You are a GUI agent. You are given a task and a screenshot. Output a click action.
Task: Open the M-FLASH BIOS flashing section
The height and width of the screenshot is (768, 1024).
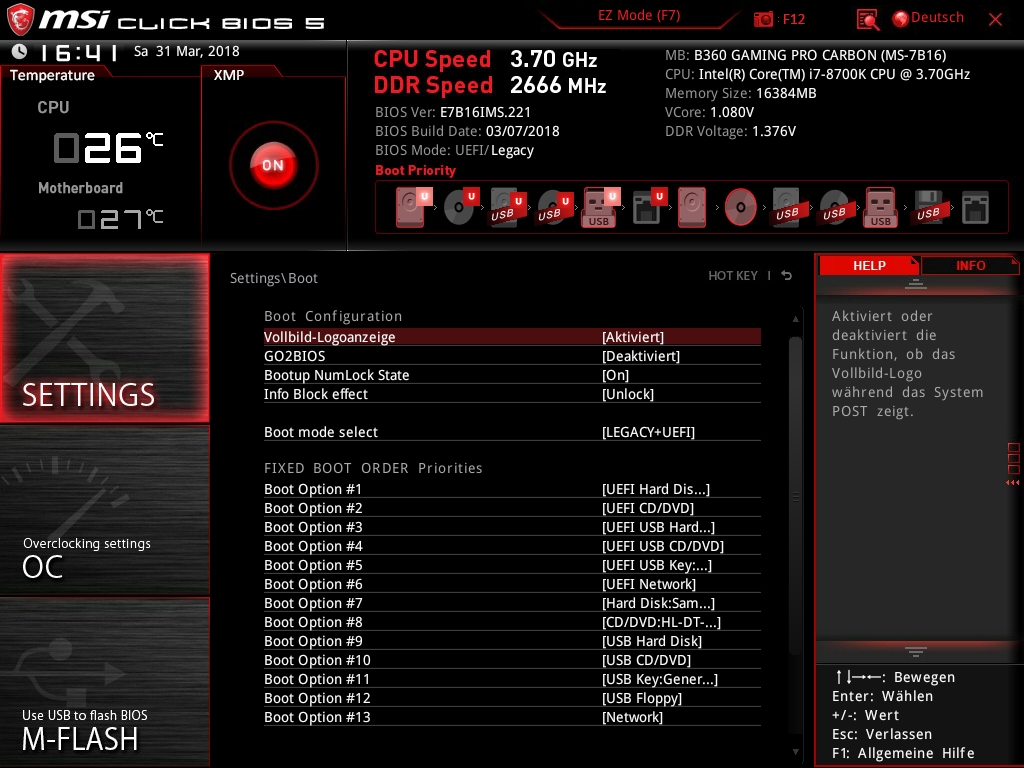(104, 682)
